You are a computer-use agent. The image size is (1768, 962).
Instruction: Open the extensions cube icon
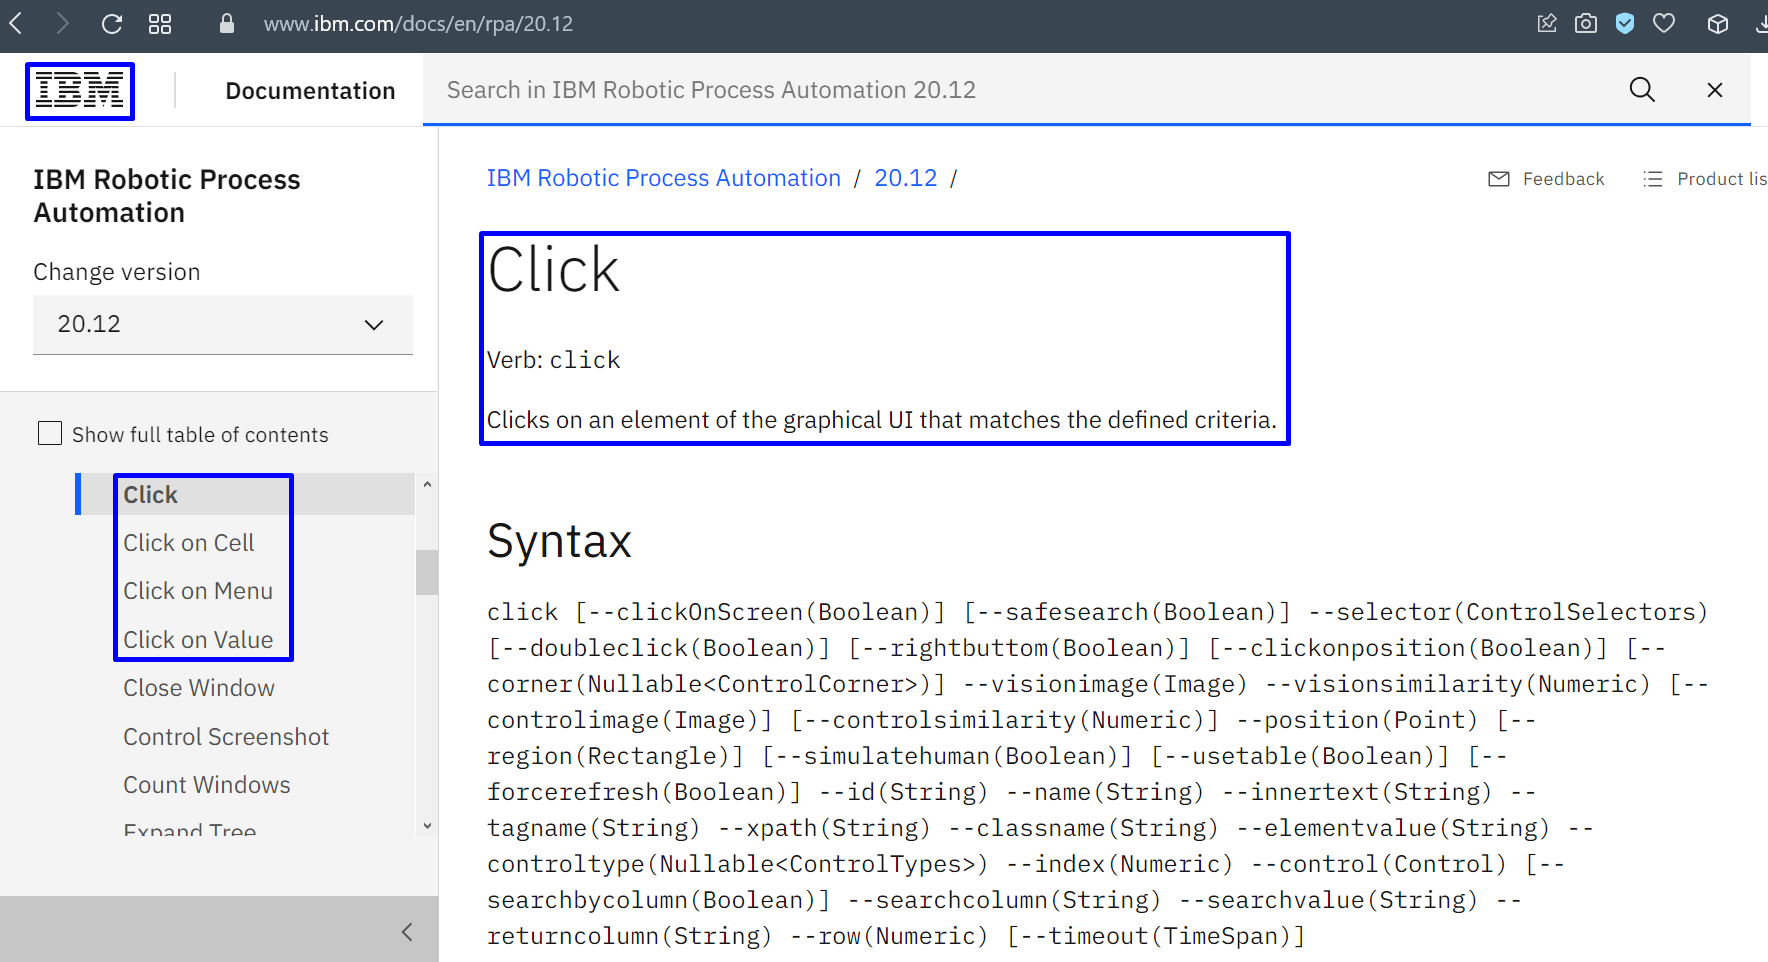[x=1718, y=24]
